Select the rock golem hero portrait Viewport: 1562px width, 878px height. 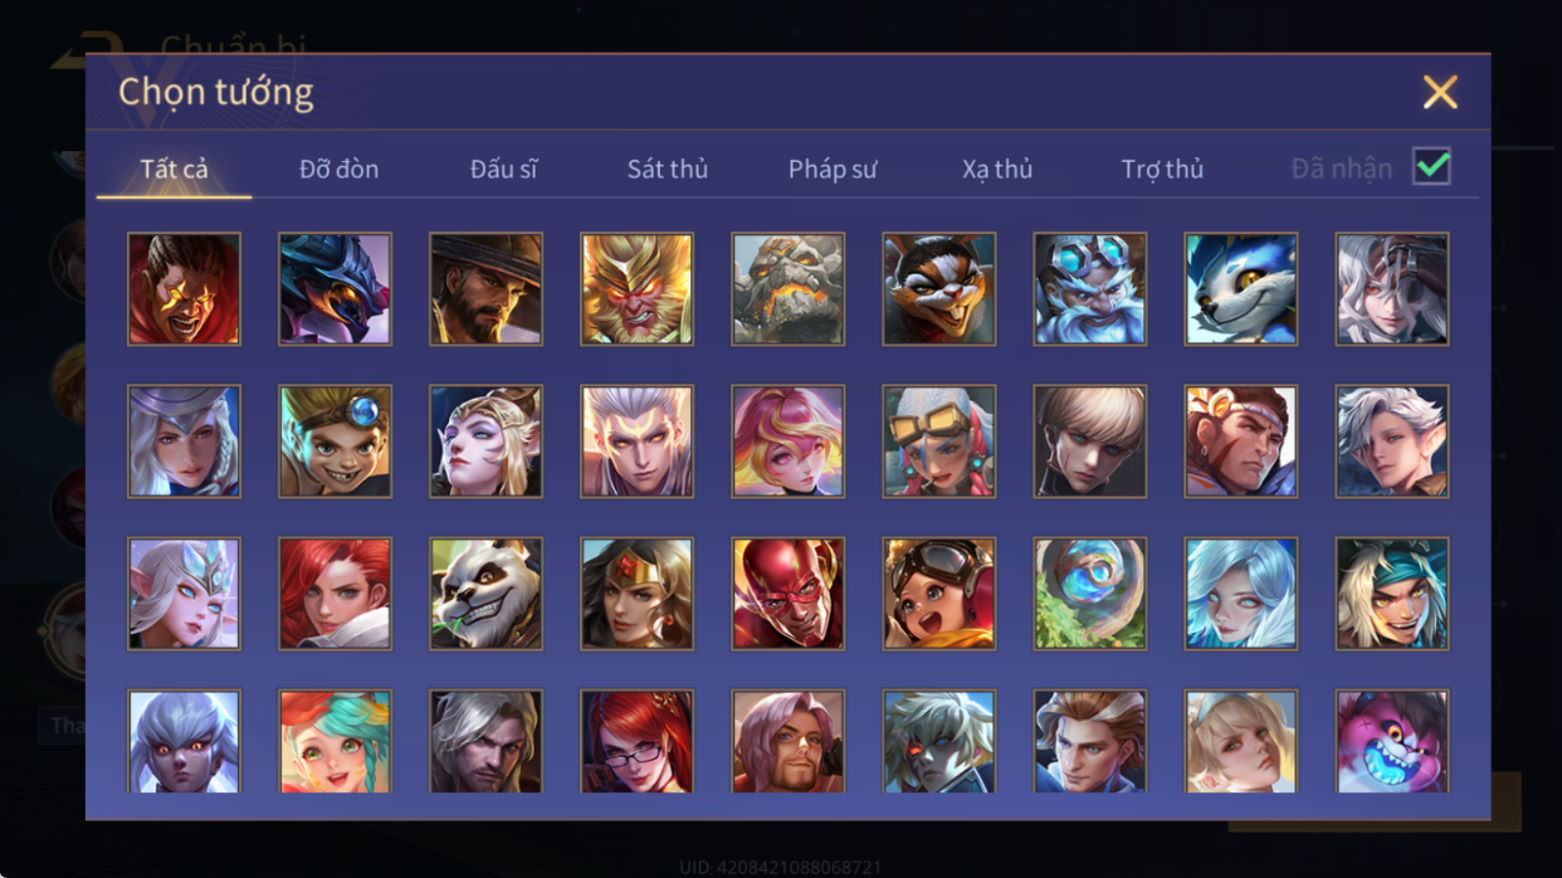pos(788,289)
